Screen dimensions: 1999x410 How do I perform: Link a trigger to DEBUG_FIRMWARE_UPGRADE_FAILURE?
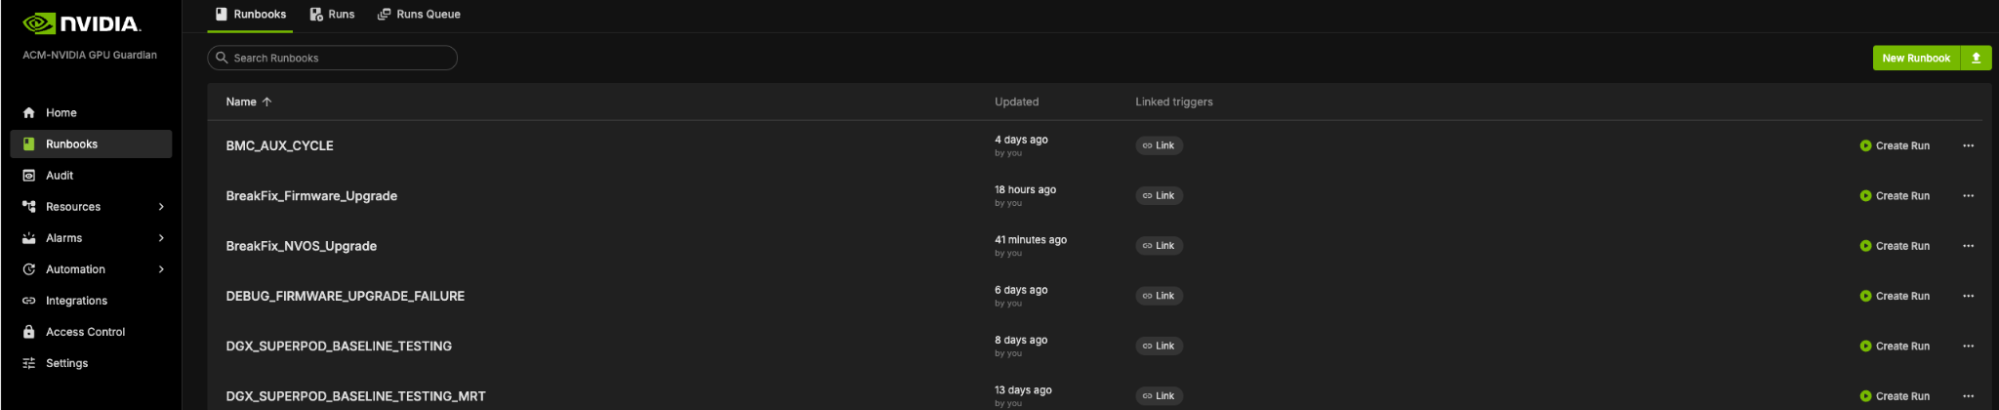click(x=1158, y=296)
